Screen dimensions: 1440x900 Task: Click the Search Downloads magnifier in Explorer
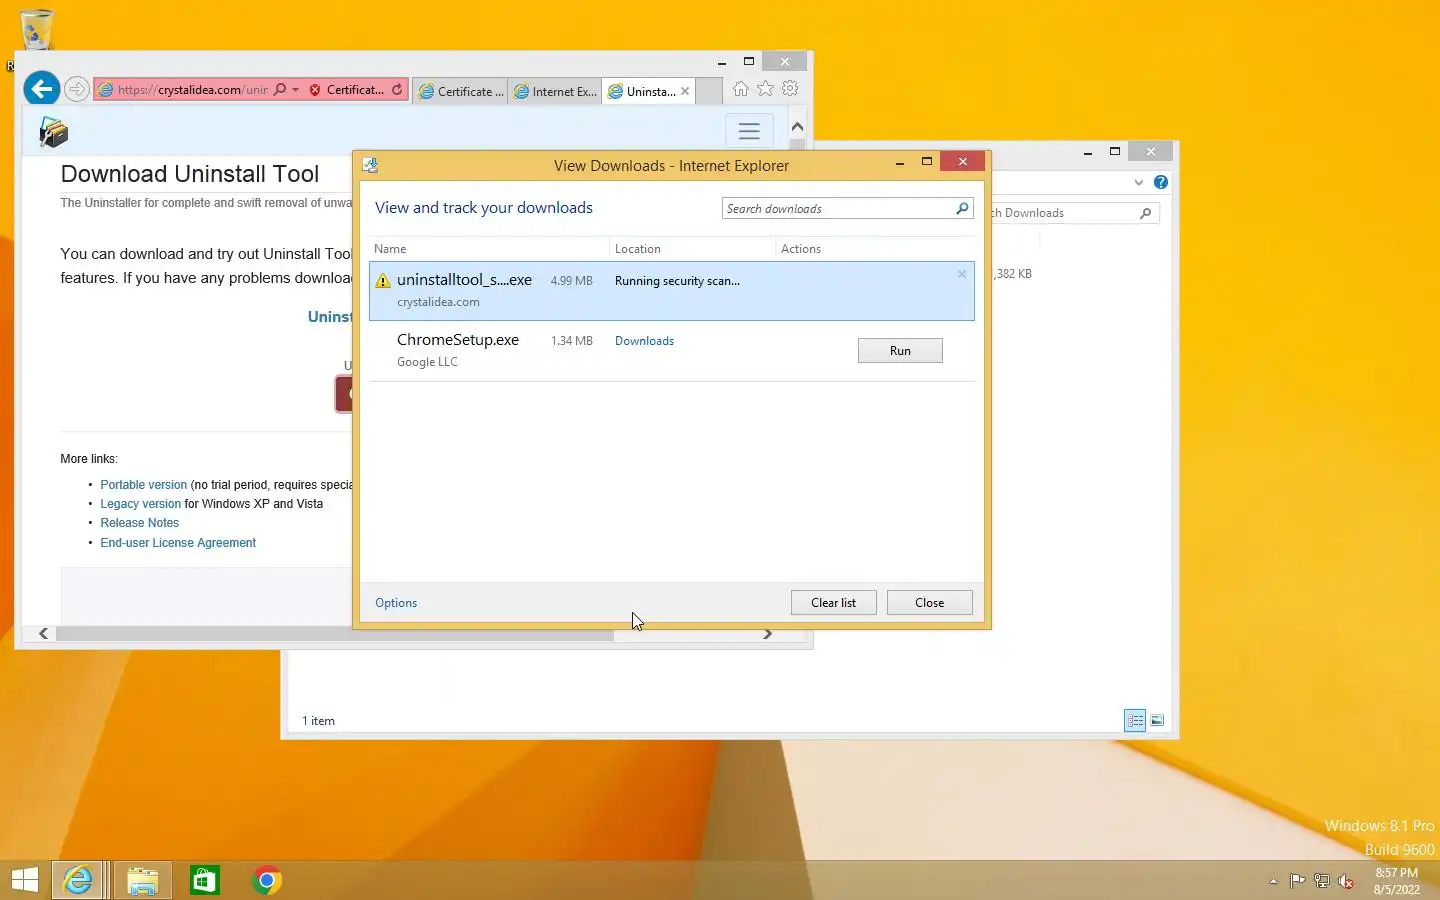[x=1146, y=213]
